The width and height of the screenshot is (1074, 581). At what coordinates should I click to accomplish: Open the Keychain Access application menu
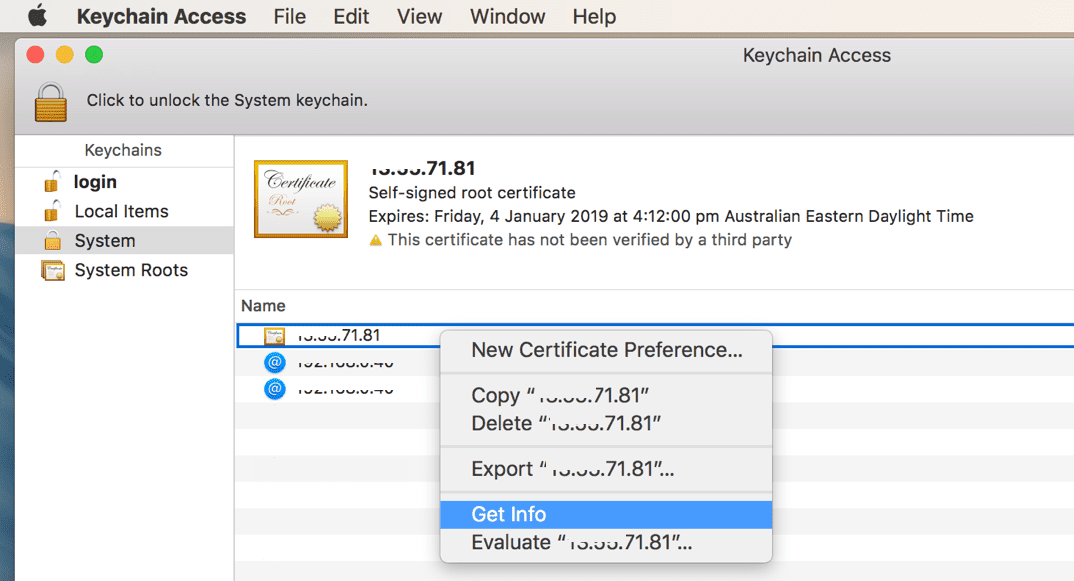pos(160,16)
